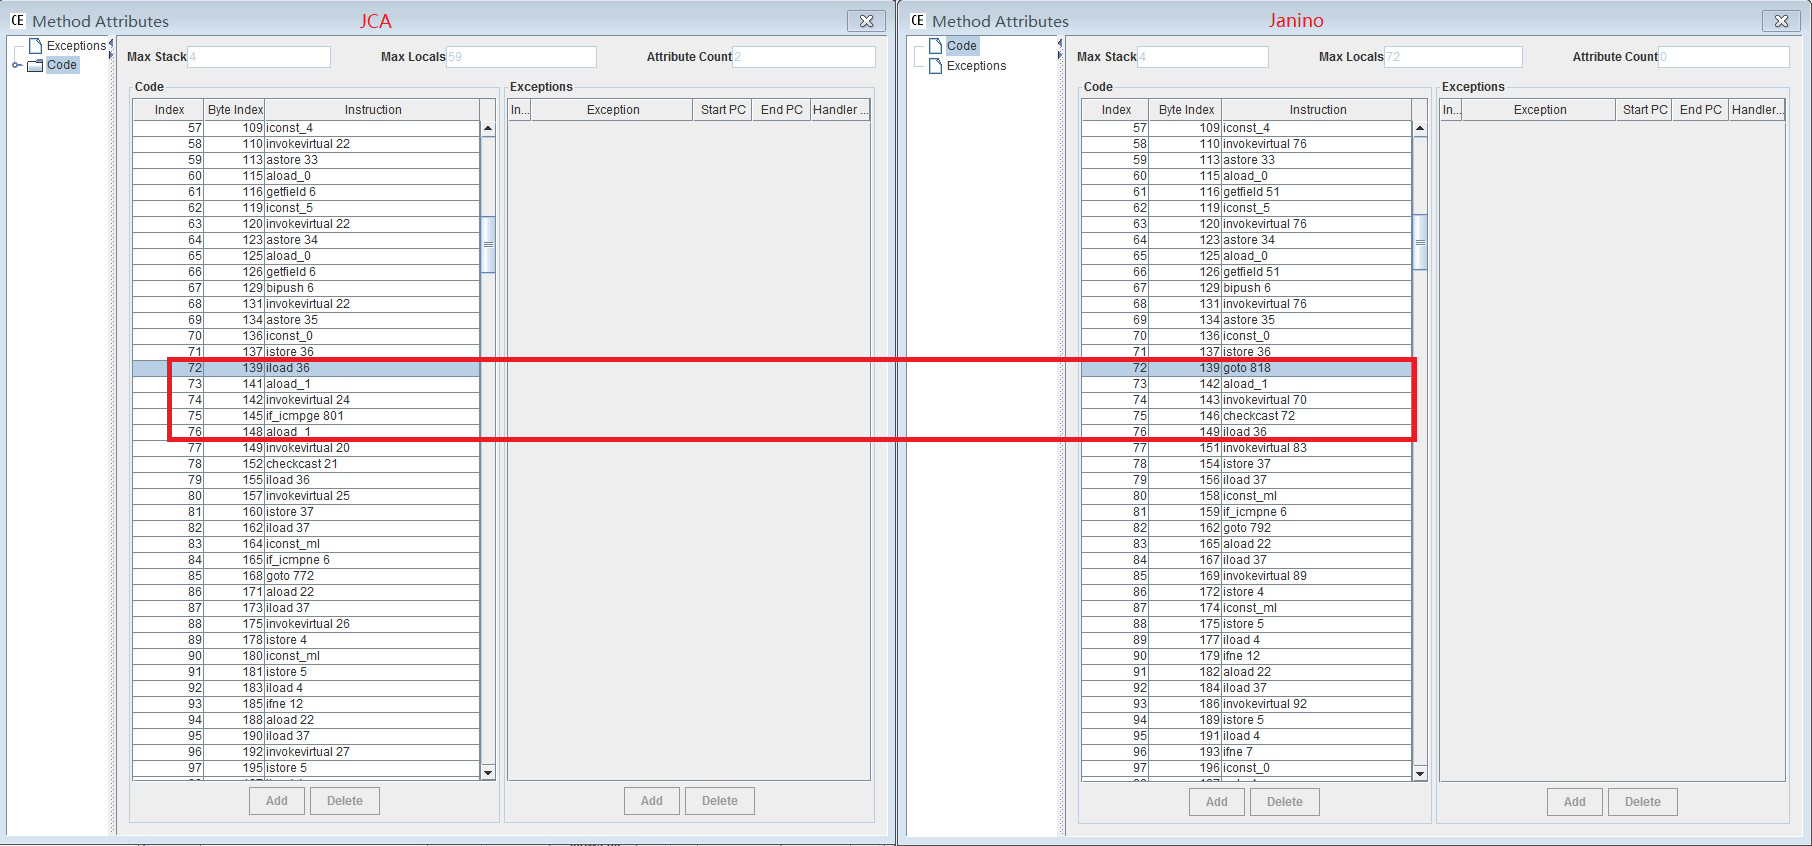Click Code document icon in Janino tree
Viewport: 1812px width, 846px height.
tap(936, 46)
